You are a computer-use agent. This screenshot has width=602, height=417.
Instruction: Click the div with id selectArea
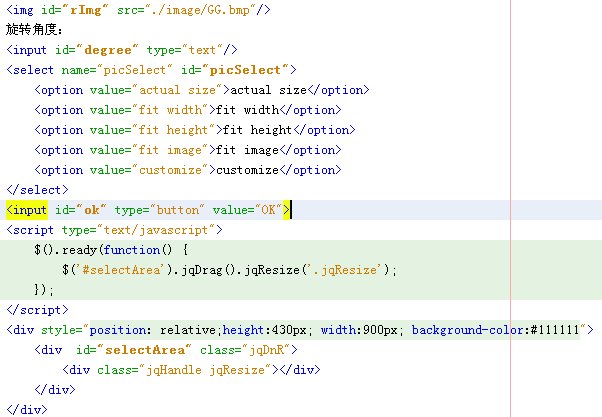(x=166, y=350)
